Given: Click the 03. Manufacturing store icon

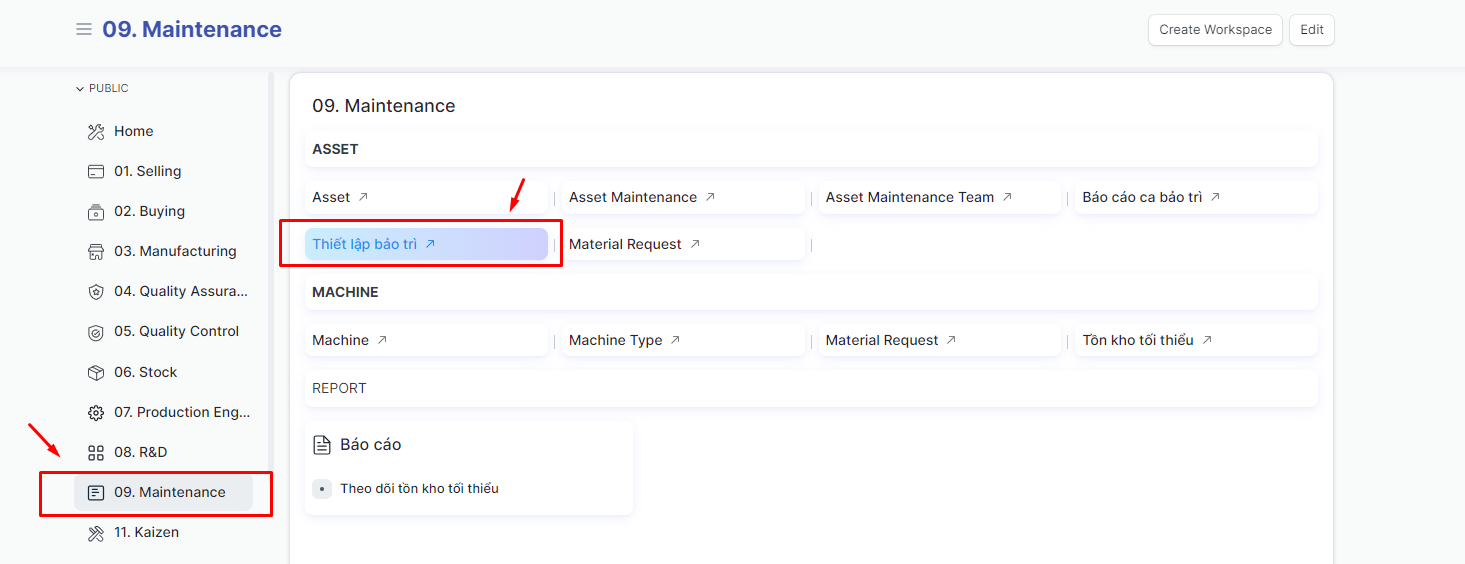Looking at the screenshot, I should [x=96, y=252].
